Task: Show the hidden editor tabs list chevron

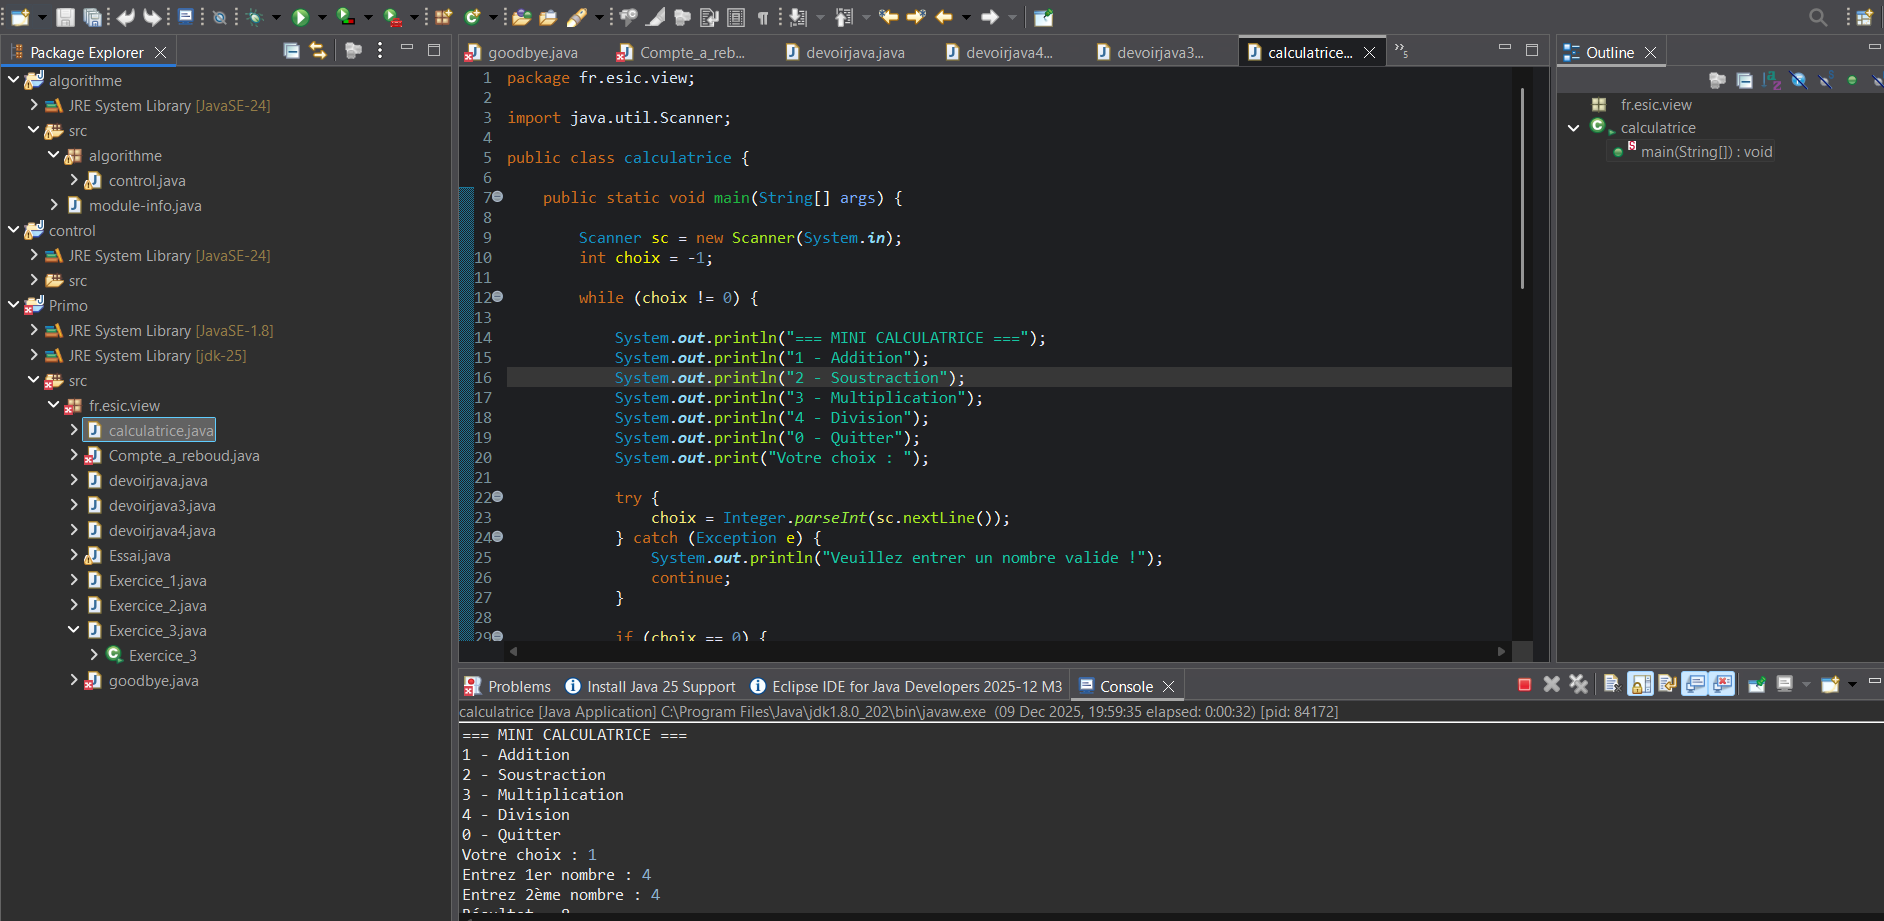Action: 1401,50
